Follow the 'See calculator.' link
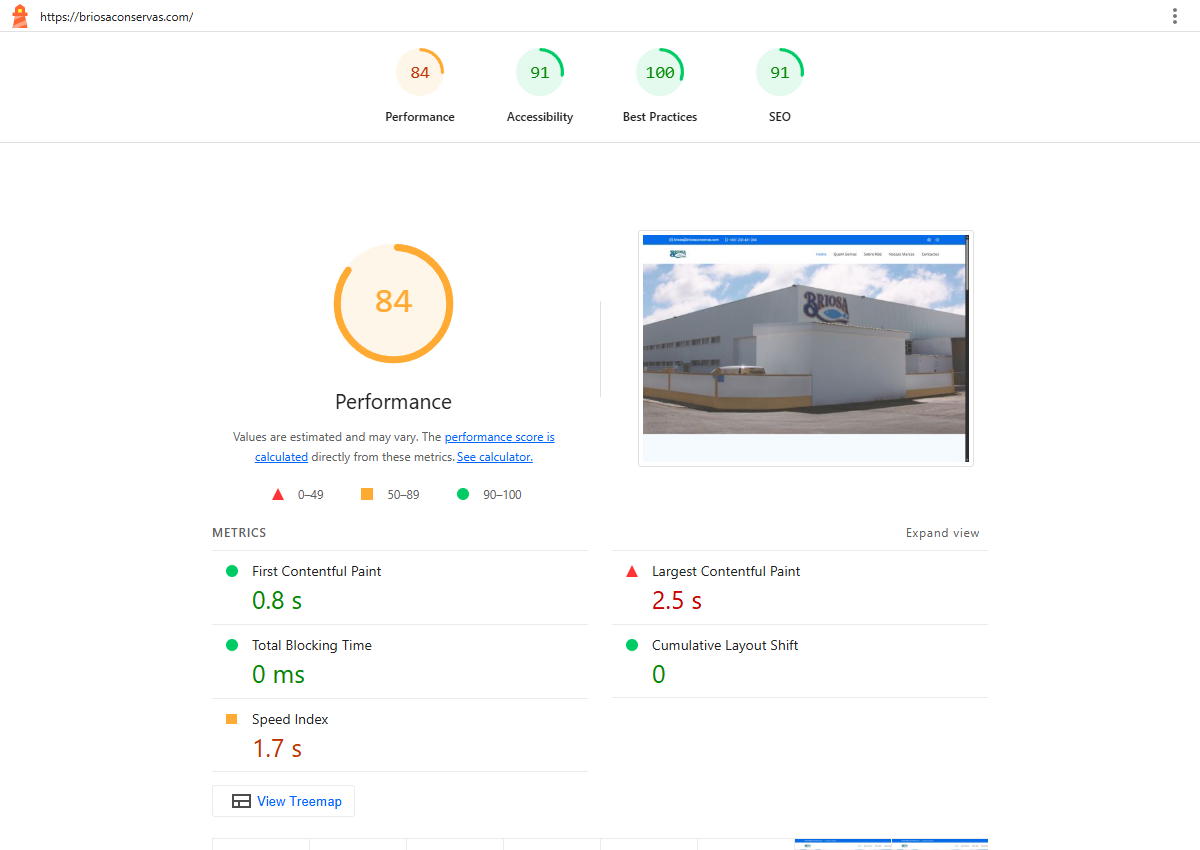The height and width of the screenshot is (850, 1200). pyautogui.click(x=495, y=457)
